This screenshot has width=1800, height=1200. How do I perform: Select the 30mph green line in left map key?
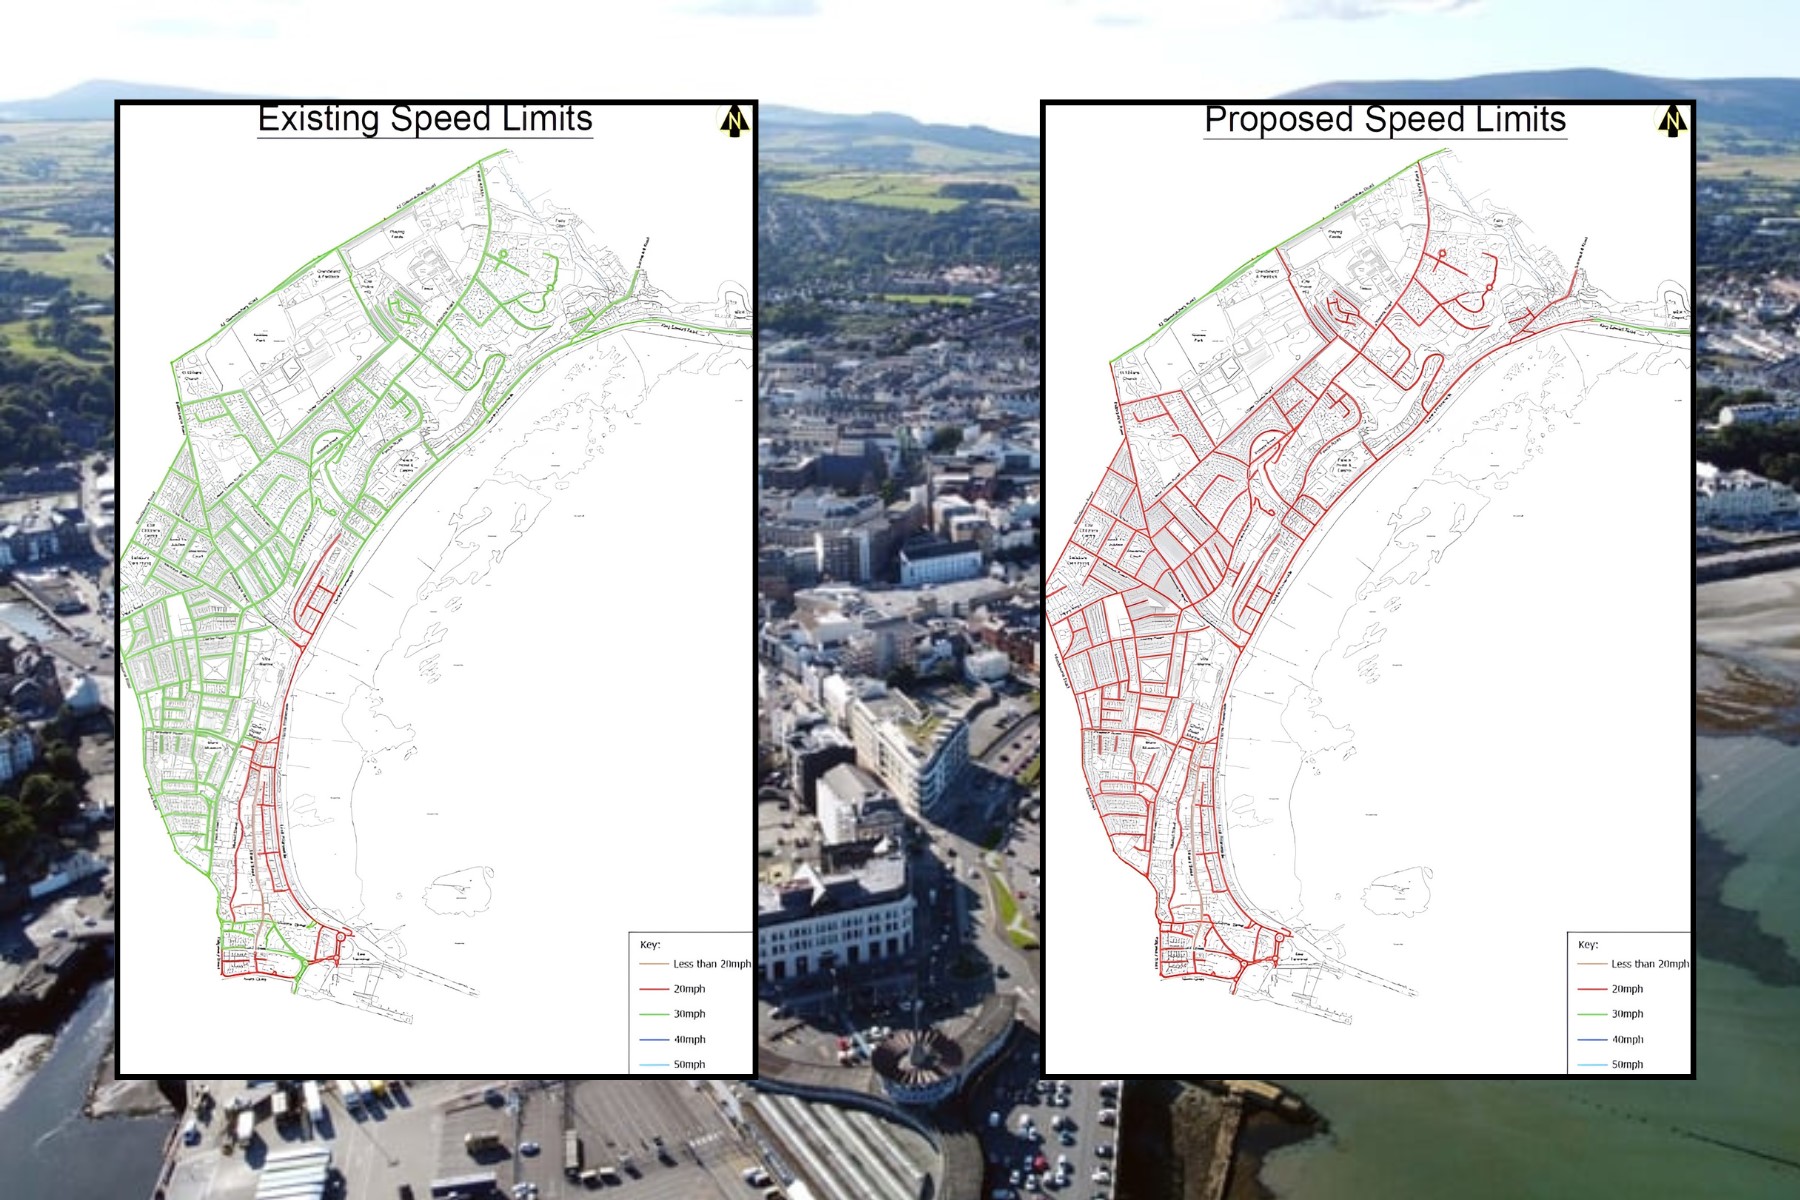point(656,1013)
